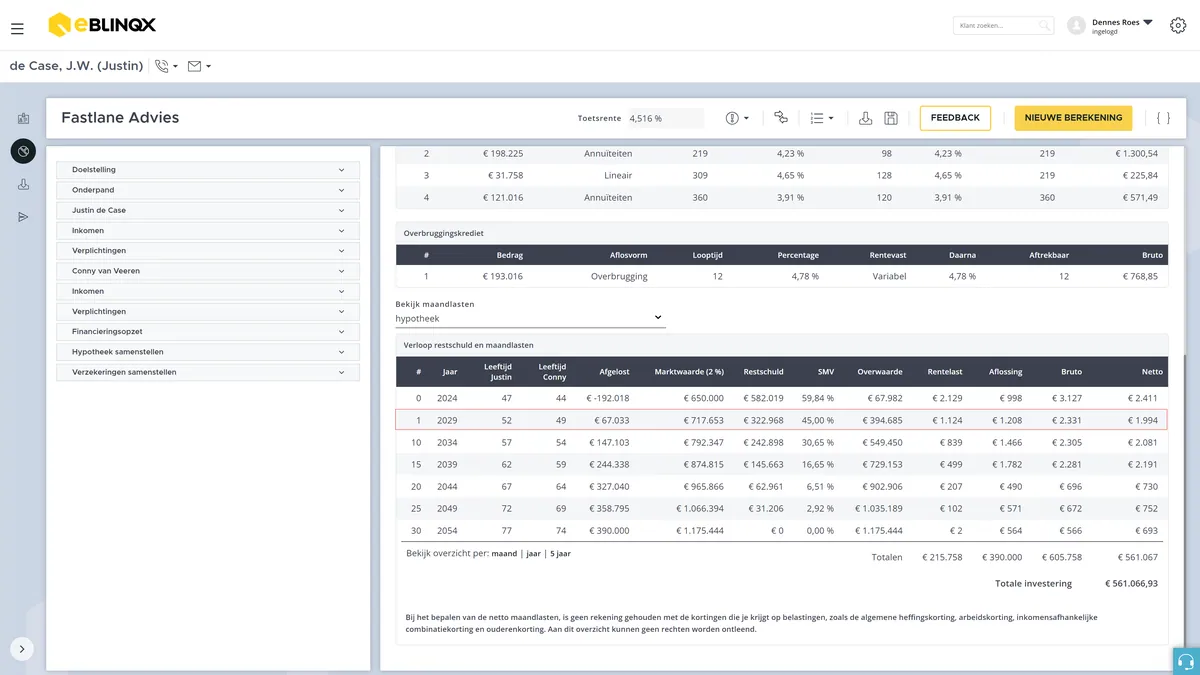This screenshot has height=675, width=1200.
Task: Click the paper plane send icon in the sidebar
Action: coord(23,217)
